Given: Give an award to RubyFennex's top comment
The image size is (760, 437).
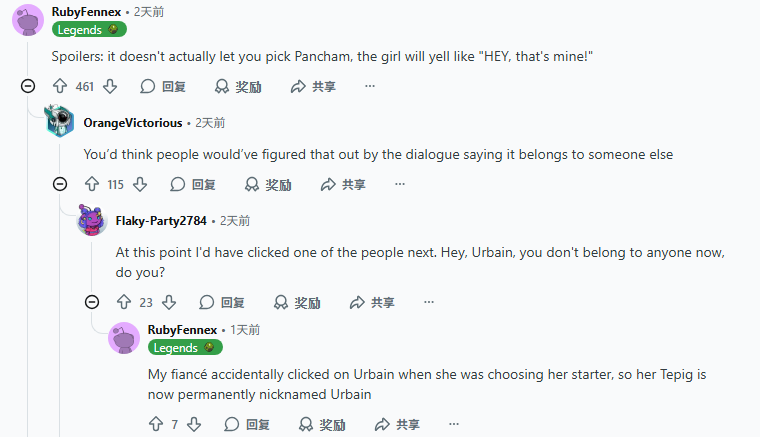Looking at the screenshot, I should pos(238,87).
